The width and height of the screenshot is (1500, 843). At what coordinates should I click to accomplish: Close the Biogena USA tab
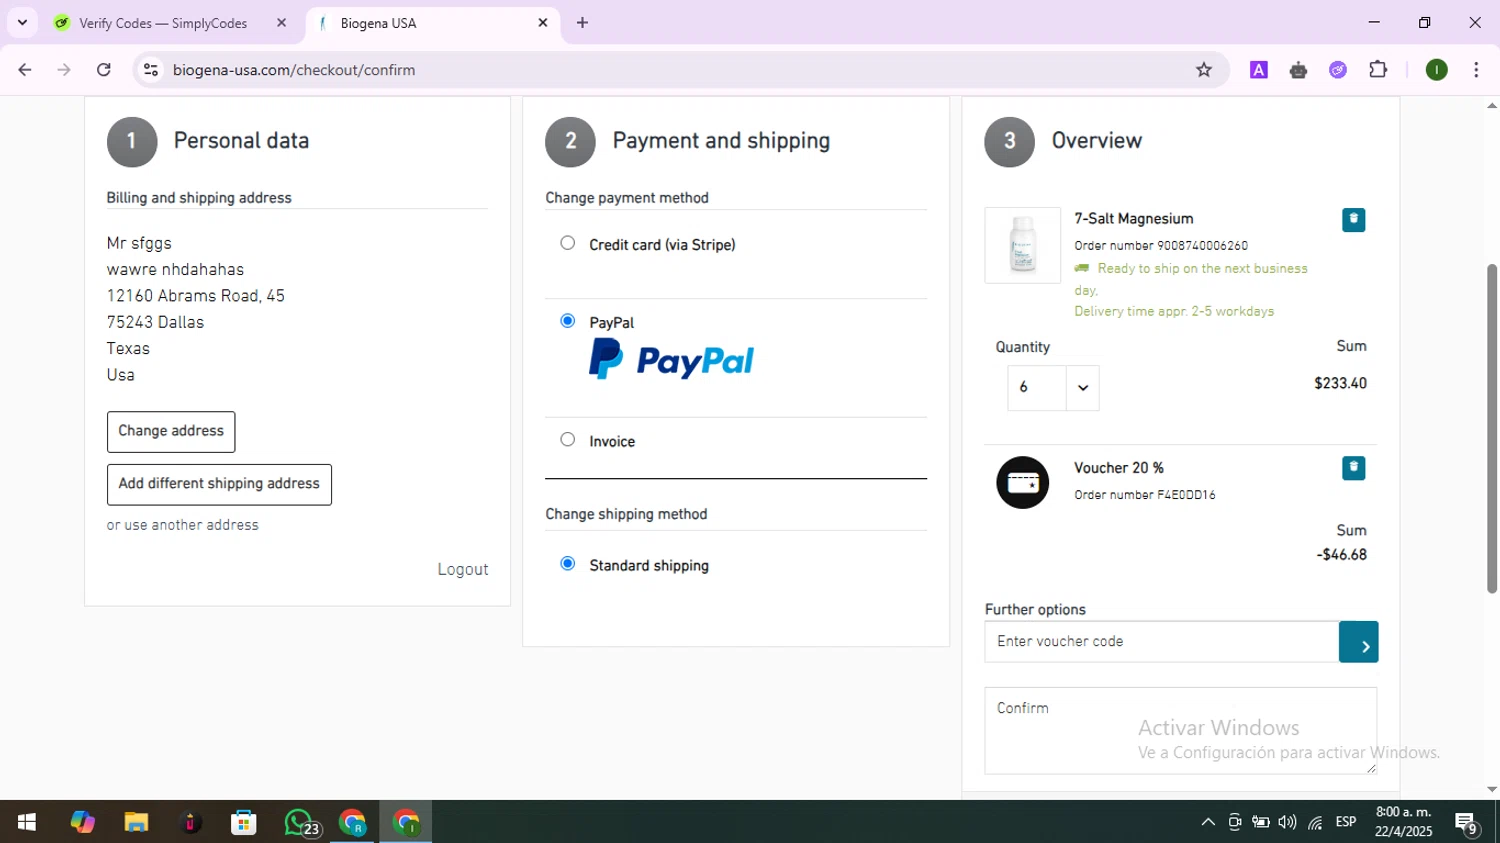543,22
